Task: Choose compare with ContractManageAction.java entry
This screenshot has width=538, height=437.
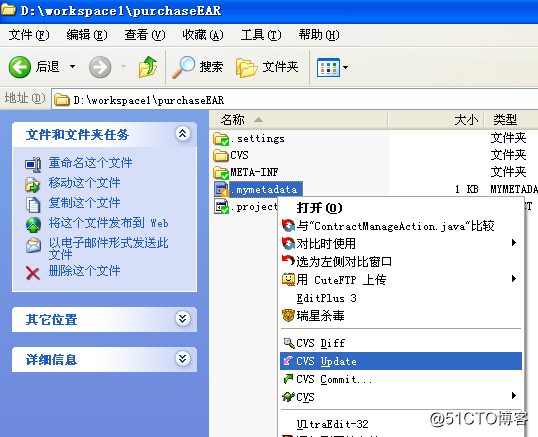Action: tap(401, 226)
